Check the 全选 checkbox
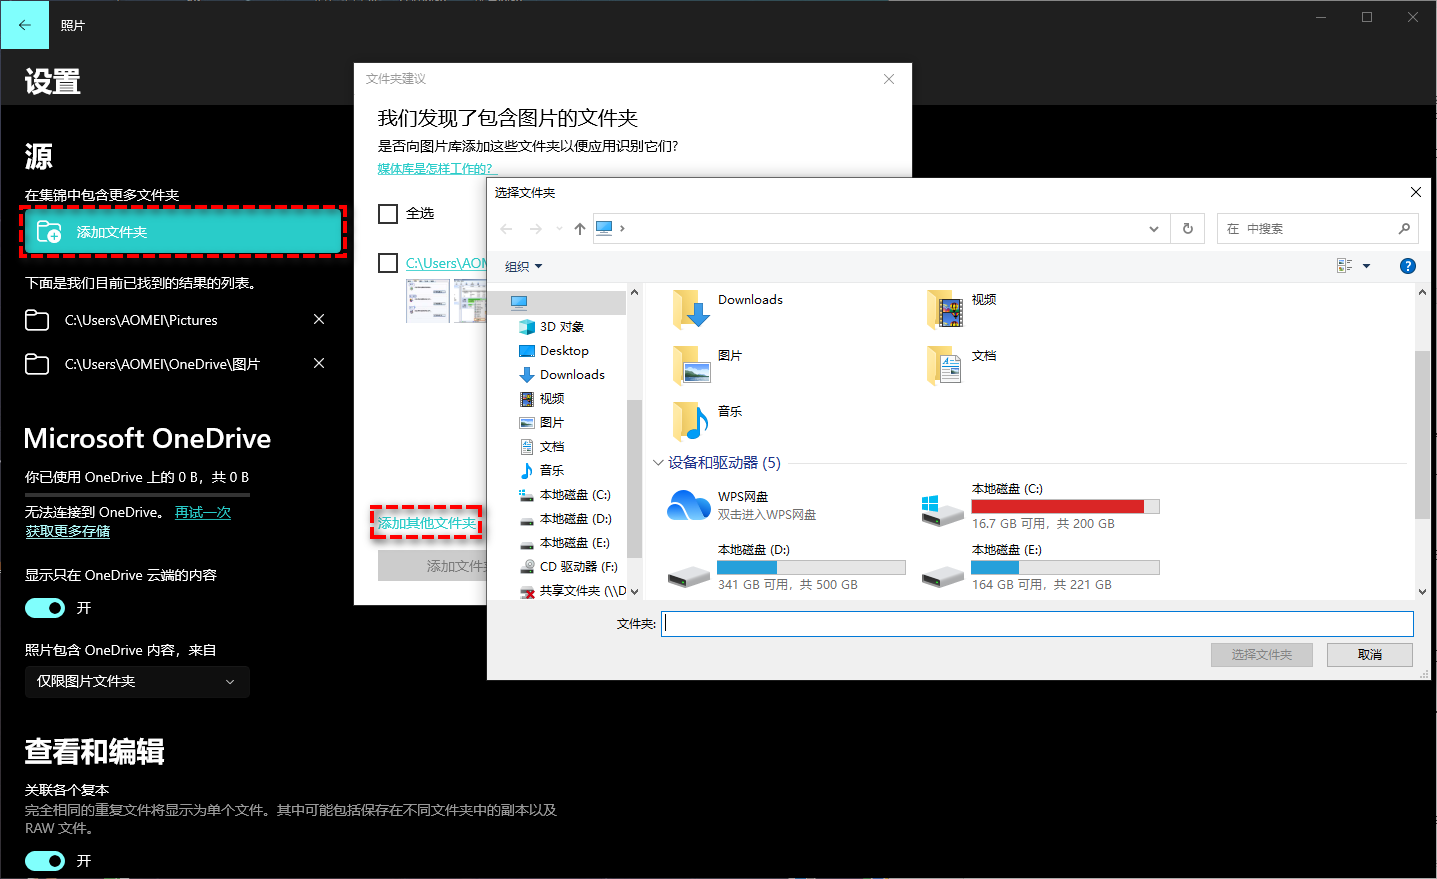Viewport: 1437px width, 879px height. click(389, 214)
